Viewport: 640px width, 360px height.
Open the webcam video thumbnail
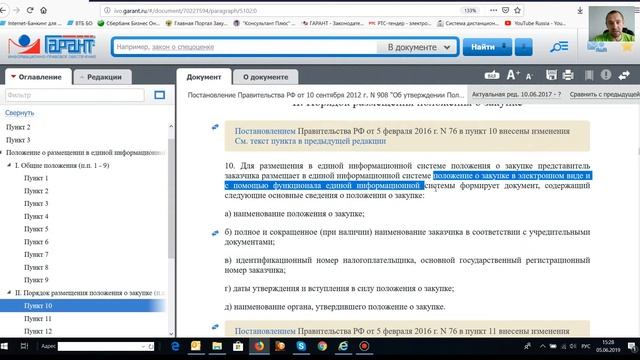tap(611, 24)
